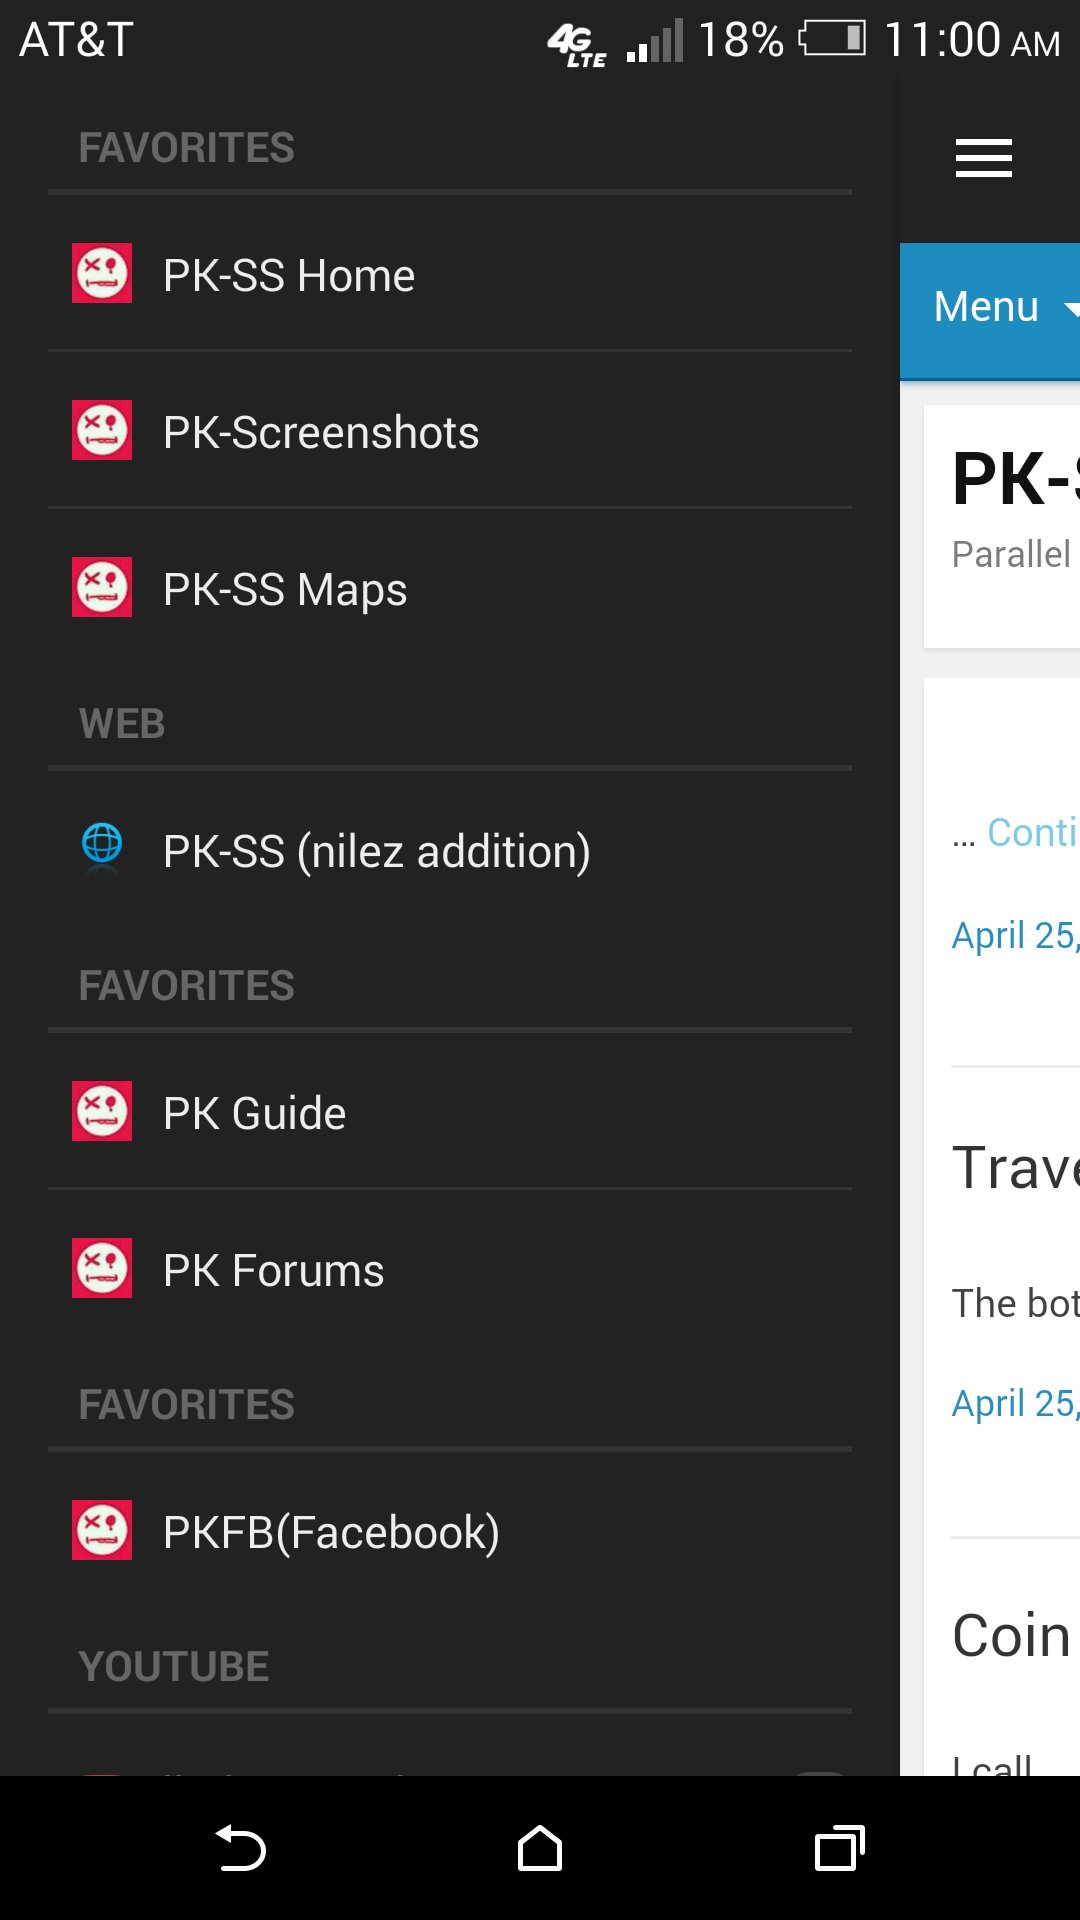1080x1920 pixels.
Task: Select the PK Forums red face icon
Action: click(x=101, y=1268)
